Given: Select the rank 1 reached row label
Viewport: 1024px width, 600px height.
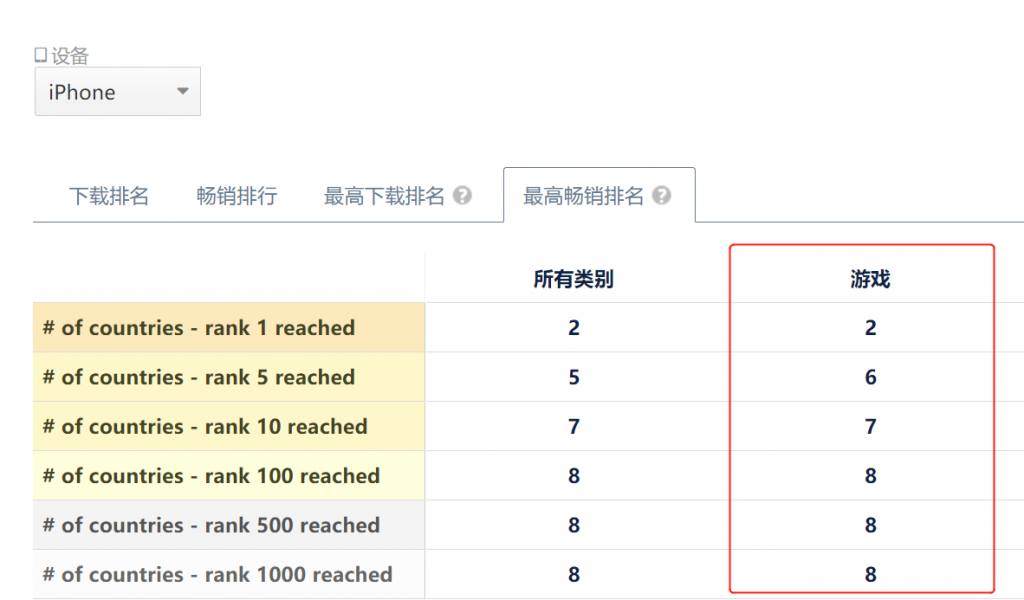Looking at the screenshot, I should 199,328.
